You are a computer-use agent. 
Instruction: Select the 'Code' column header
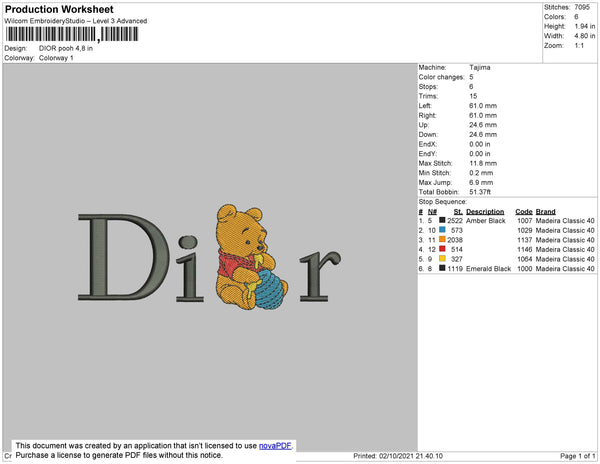coord(524,212)
